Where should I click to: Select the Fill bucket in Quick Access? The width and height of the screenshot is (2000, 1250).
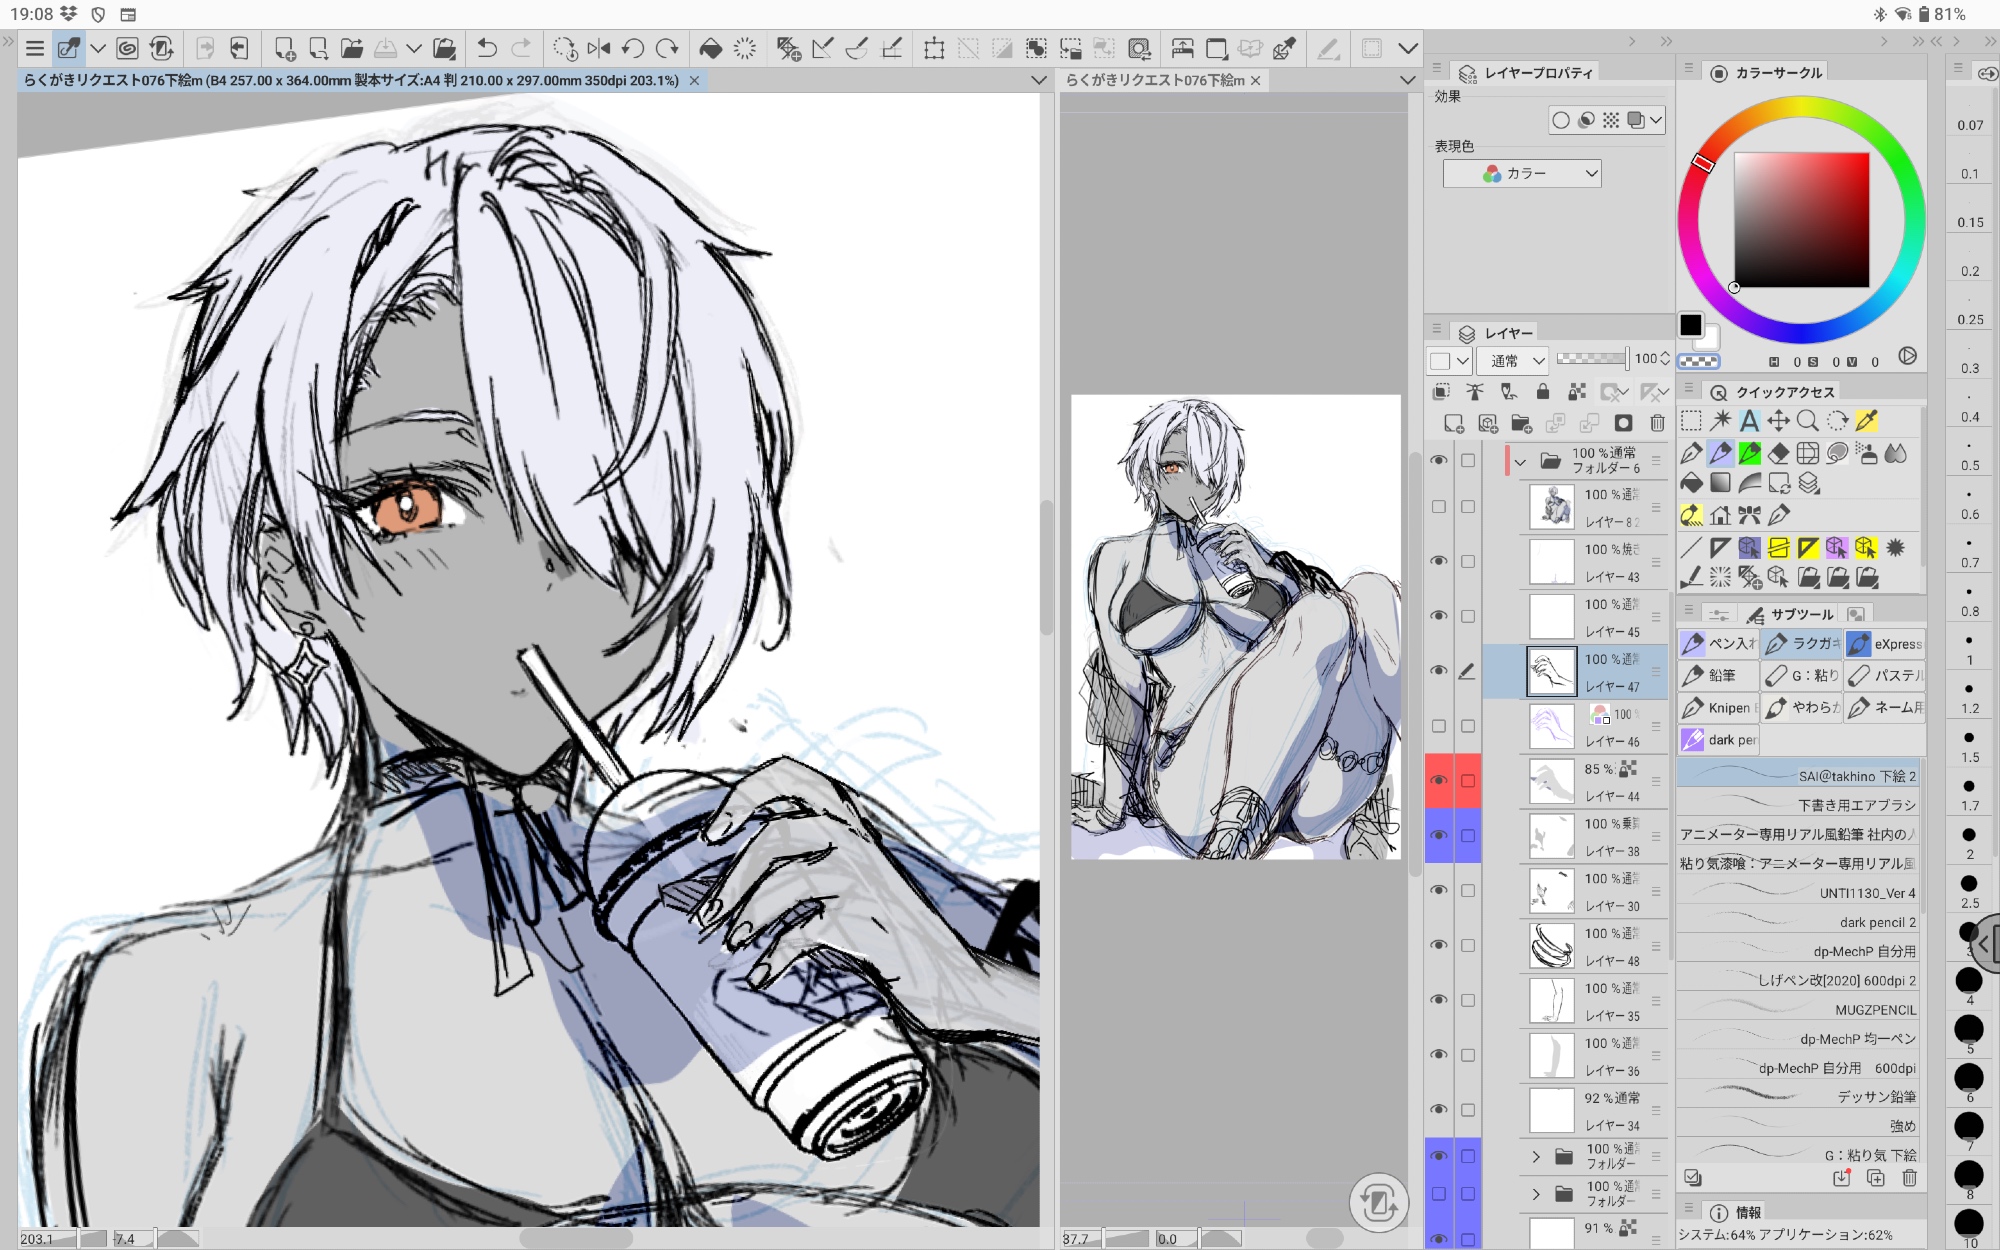1691,483
